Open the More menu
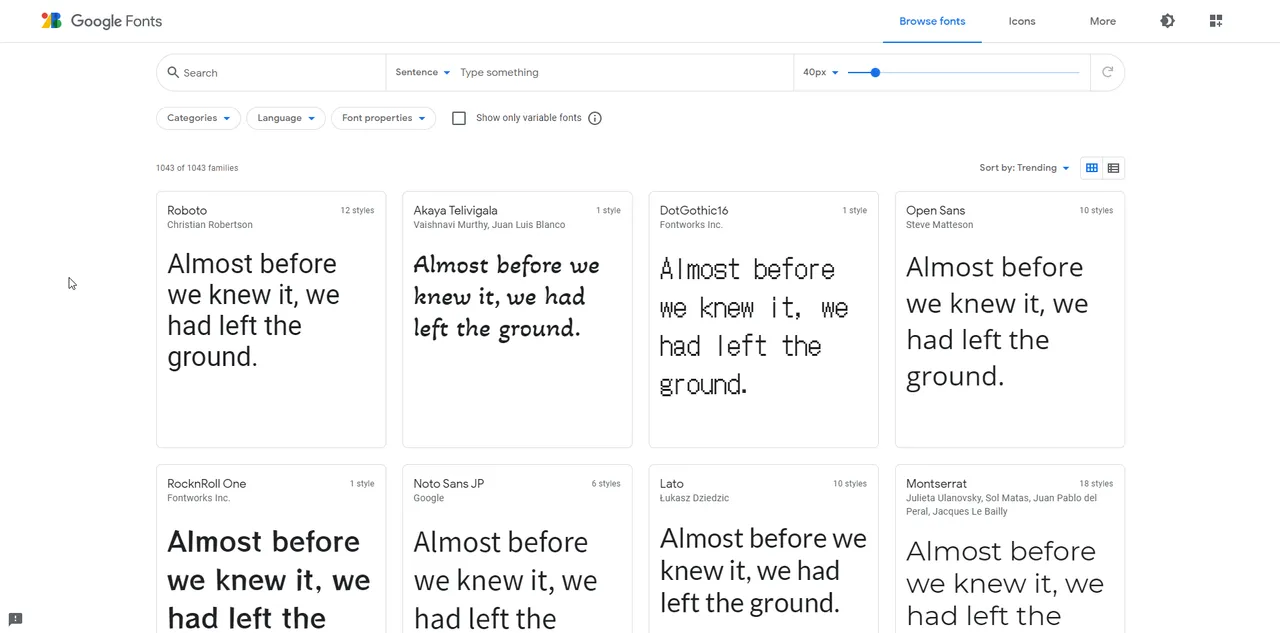Screen dimensions: 1280x633 coord(1103,21)
